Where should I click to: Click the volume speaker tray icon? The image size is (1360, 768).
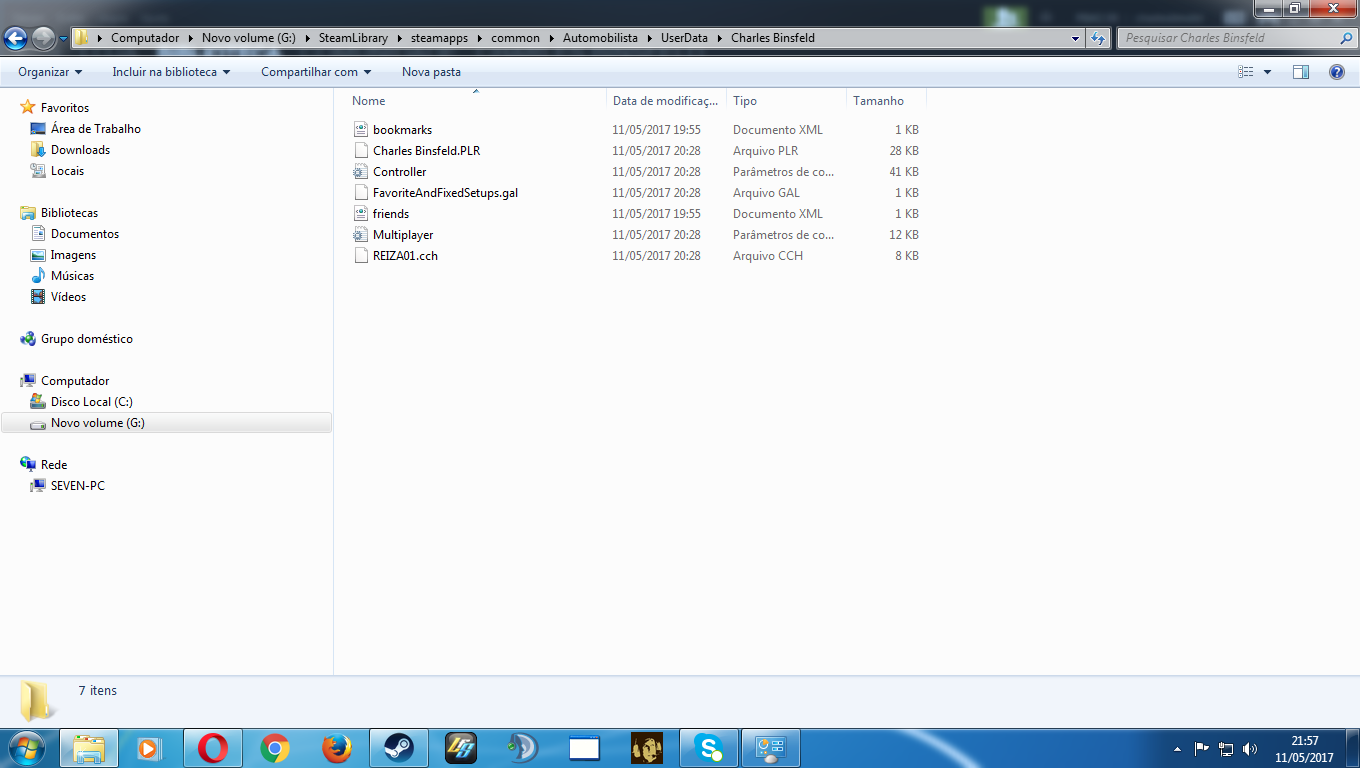[1250, 748]
